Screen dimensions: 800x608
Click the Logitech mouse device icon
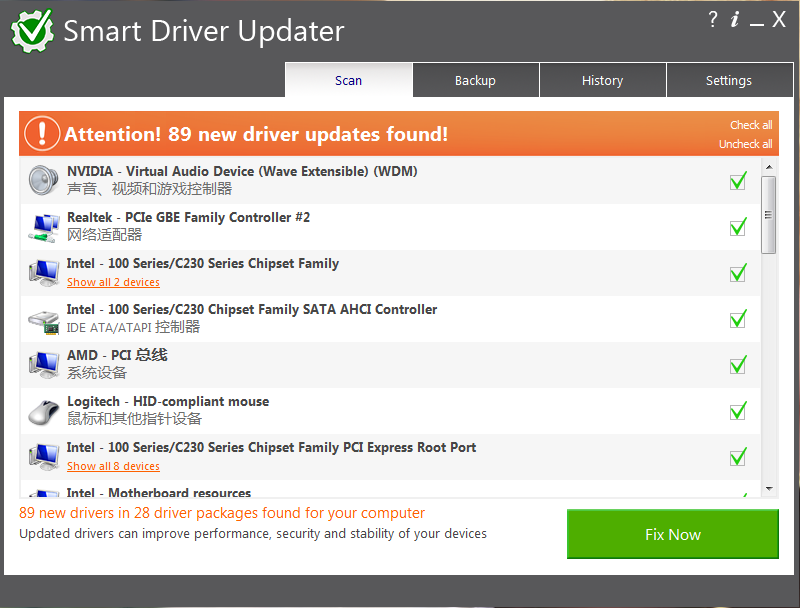tap(43, 412)
